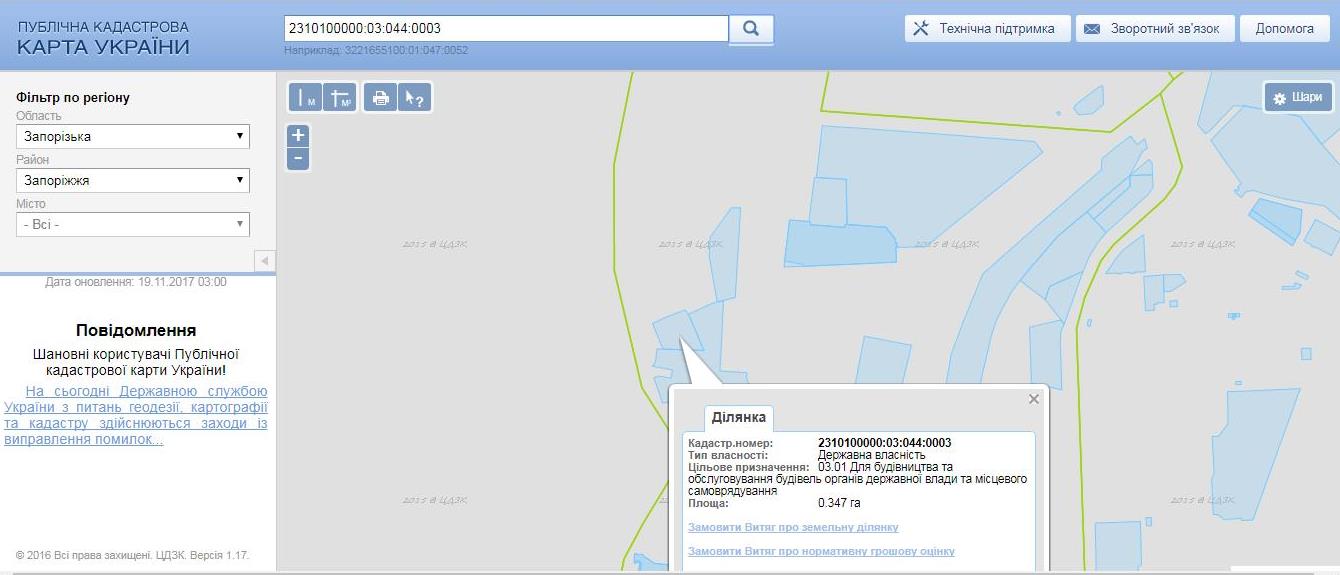Click the print map icon
The height and width of the screenshot is (575, 1340).
(380, 98)
